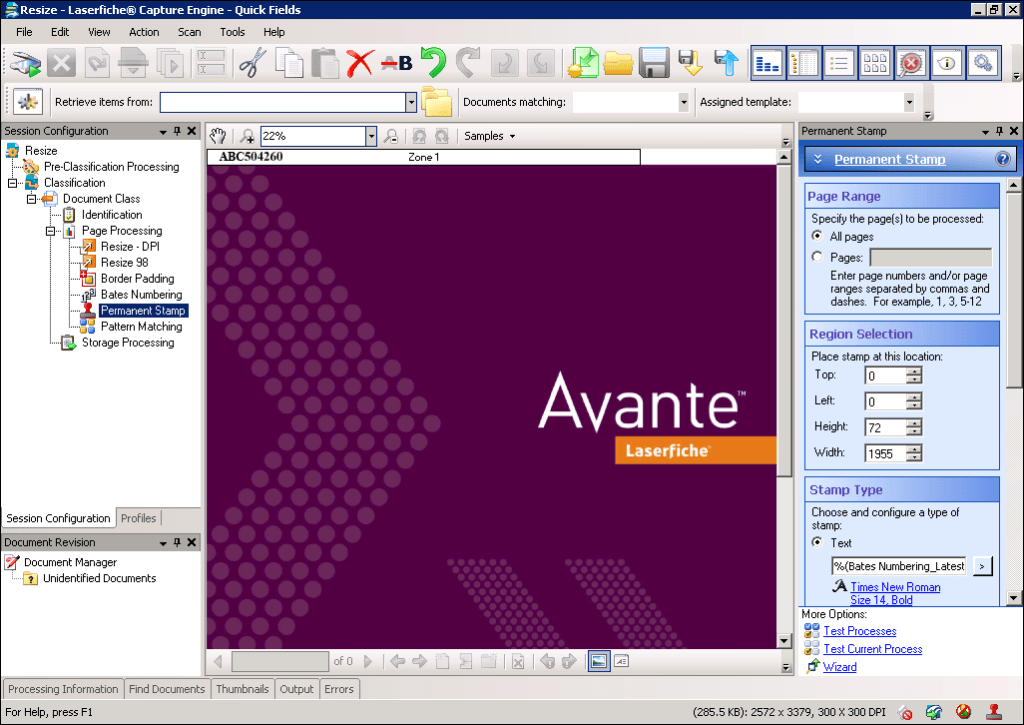This screenshot has width=1024, height=725.
Task: Increase the Height stepper value
Action: click(x=914, y=423)
